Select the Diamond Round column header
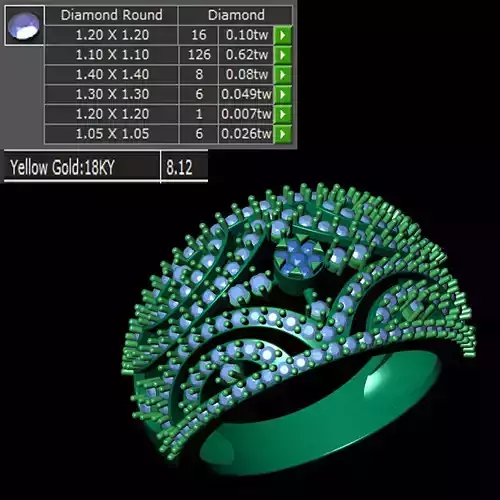Viewport: 500px width, 500px height. point(112,15)
